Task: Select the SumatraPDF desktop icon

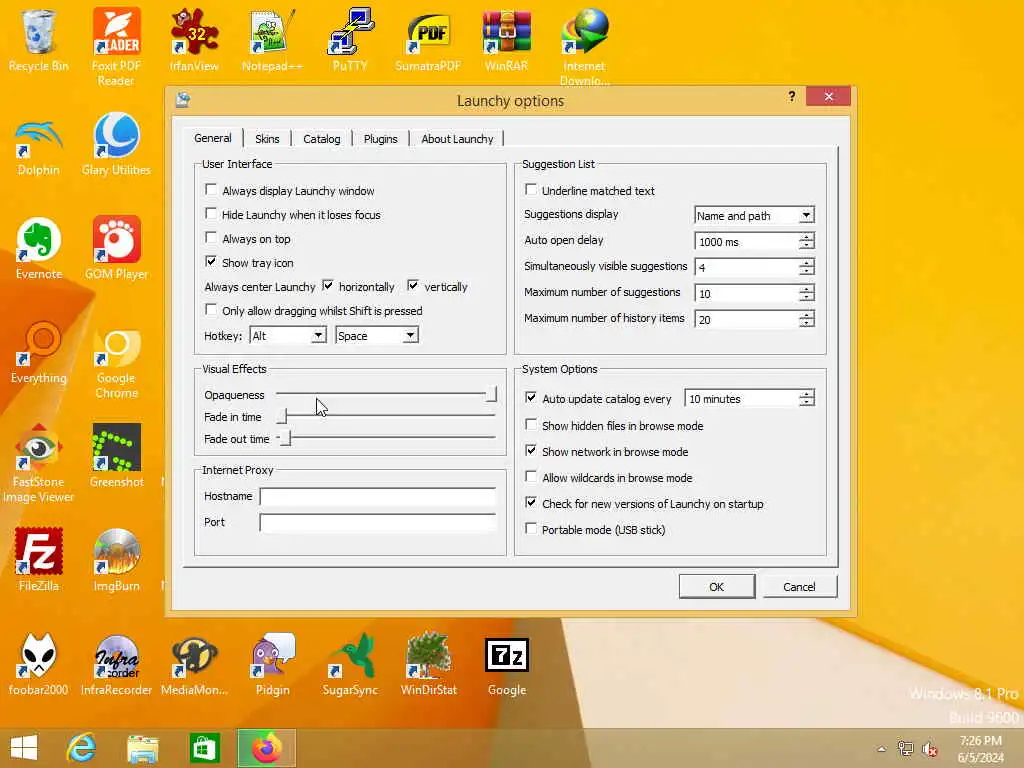Action: [428, 39]
